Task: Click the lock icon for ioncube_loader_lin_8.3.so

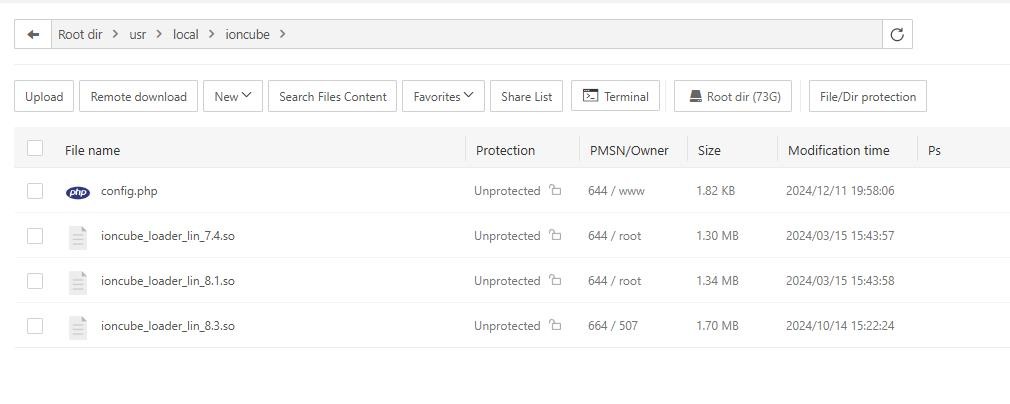Action: [555, 326]
